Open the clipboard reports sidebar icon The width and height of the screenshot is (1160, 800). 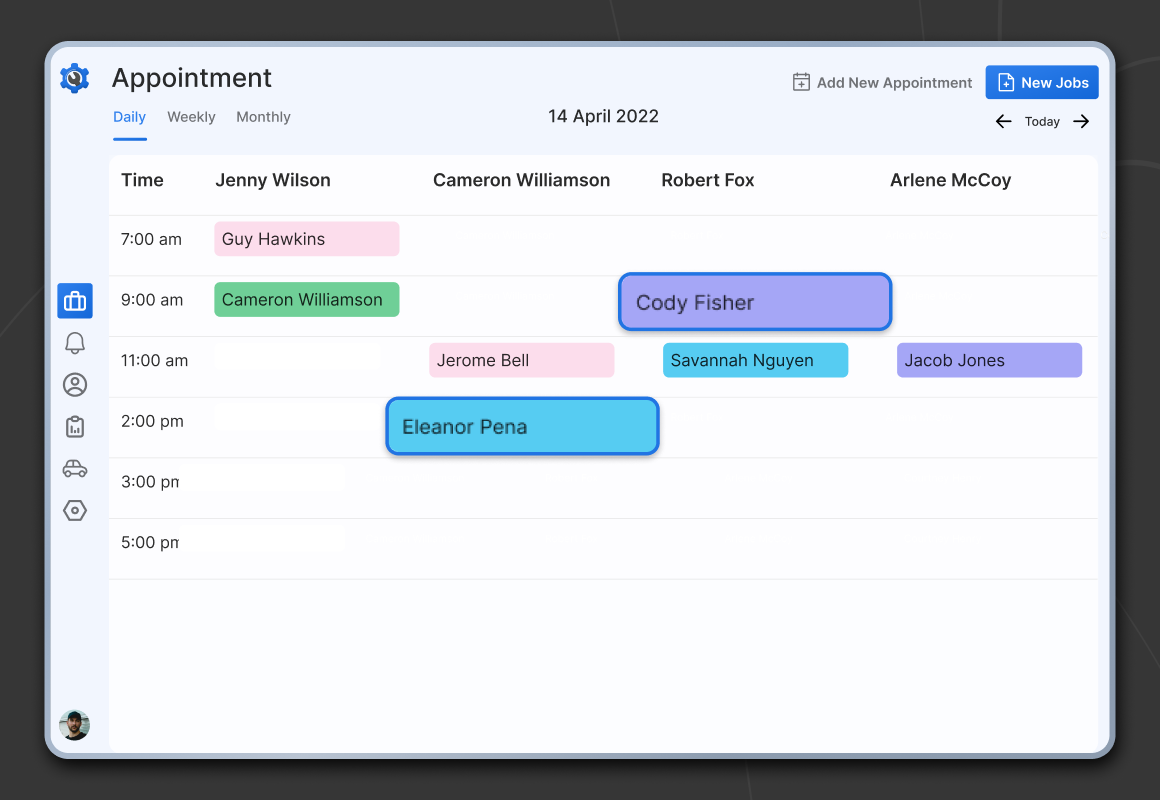pos(75,426)
